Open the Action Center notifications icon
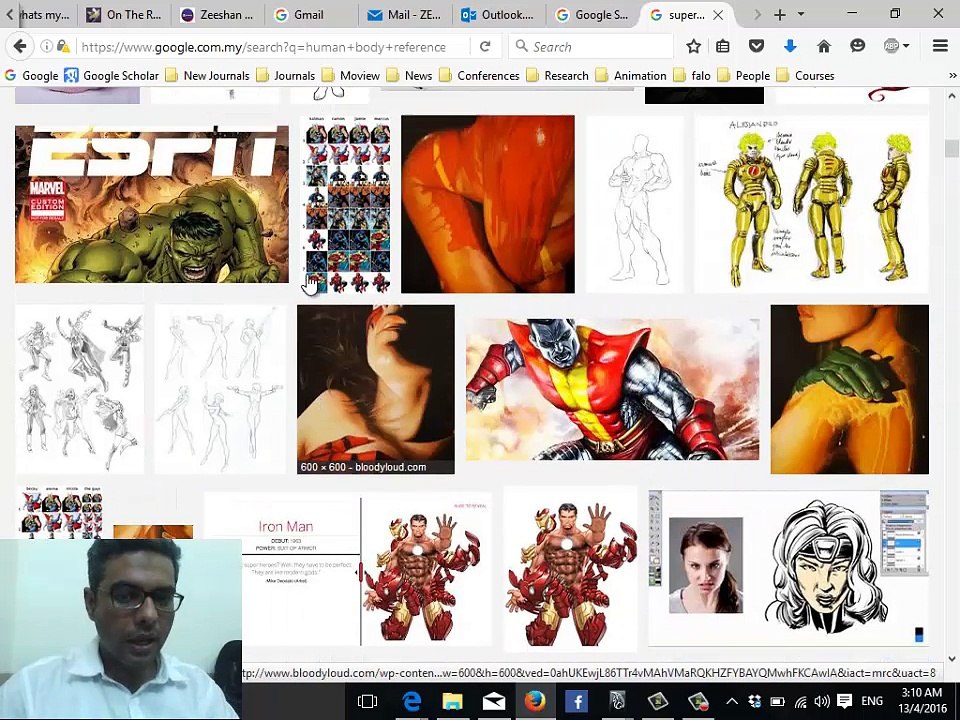Viewport: 960px width, 720px height. 844,701
